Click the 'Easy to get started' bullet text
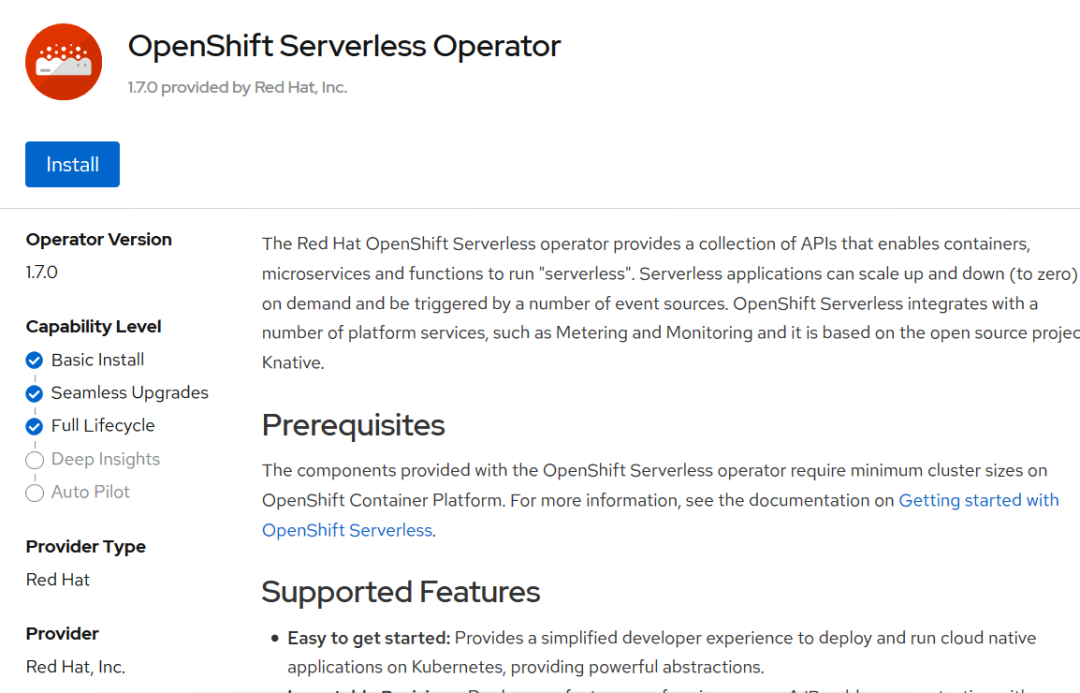 click(368, 638)
